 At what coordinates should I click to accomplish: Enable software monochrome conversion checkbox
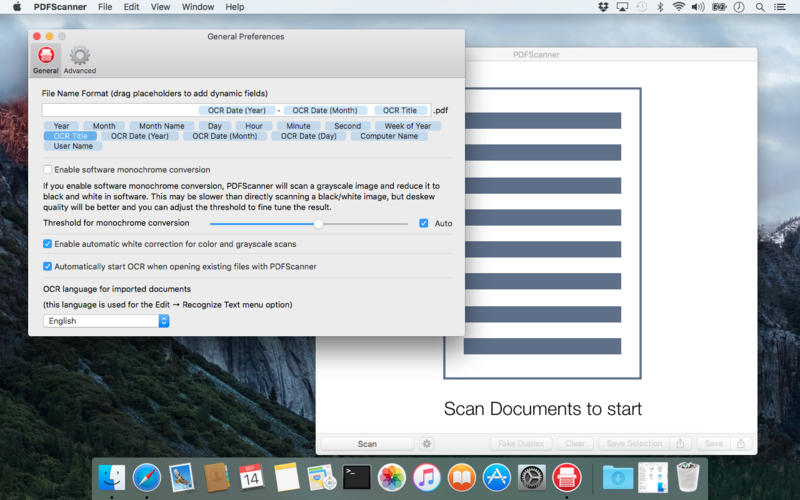47,169
